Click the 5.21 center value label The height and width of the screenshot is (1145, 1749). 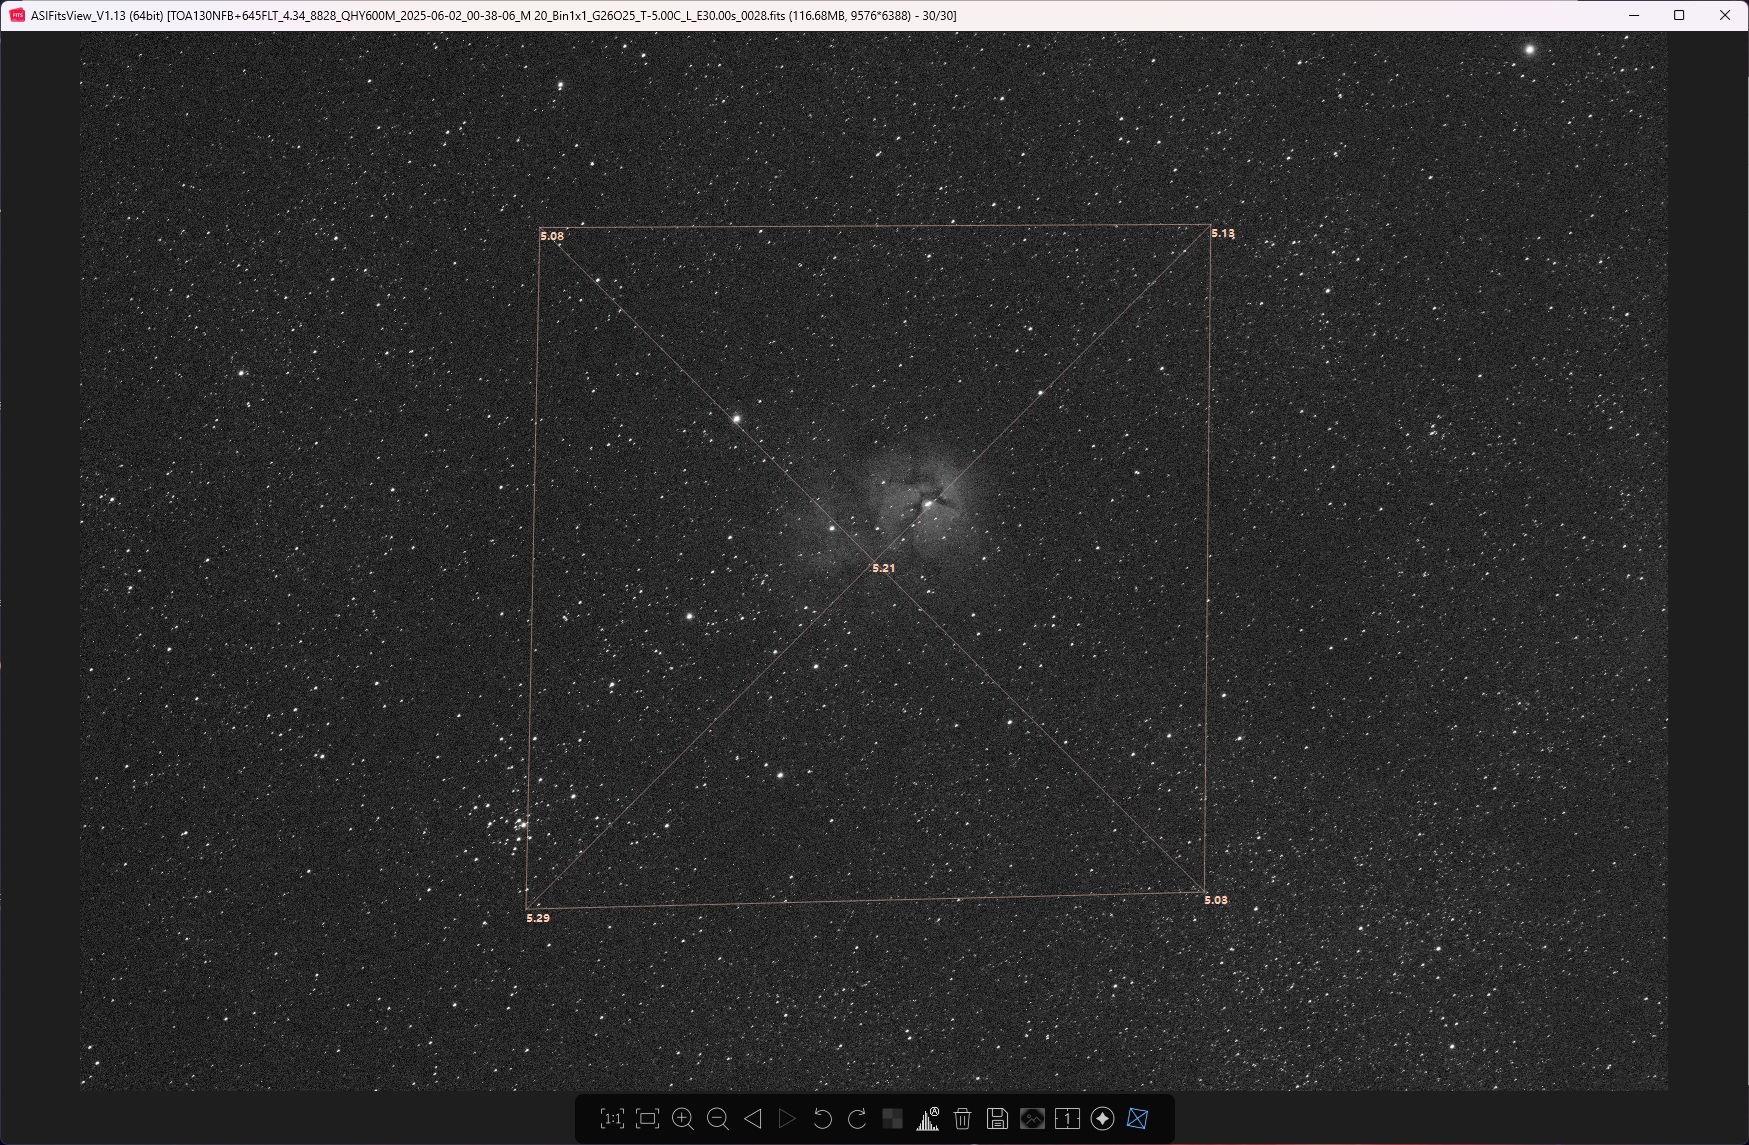(883, 568)
